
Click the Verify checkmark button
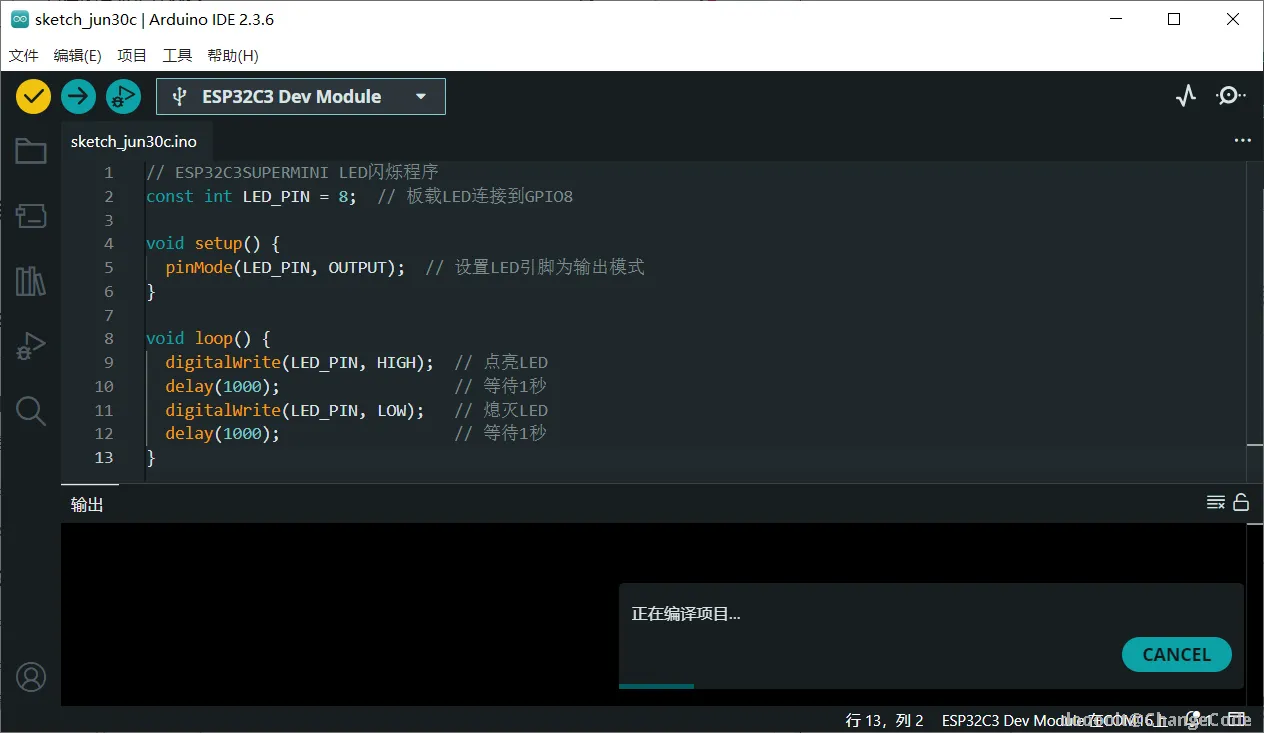coord(33,96)
